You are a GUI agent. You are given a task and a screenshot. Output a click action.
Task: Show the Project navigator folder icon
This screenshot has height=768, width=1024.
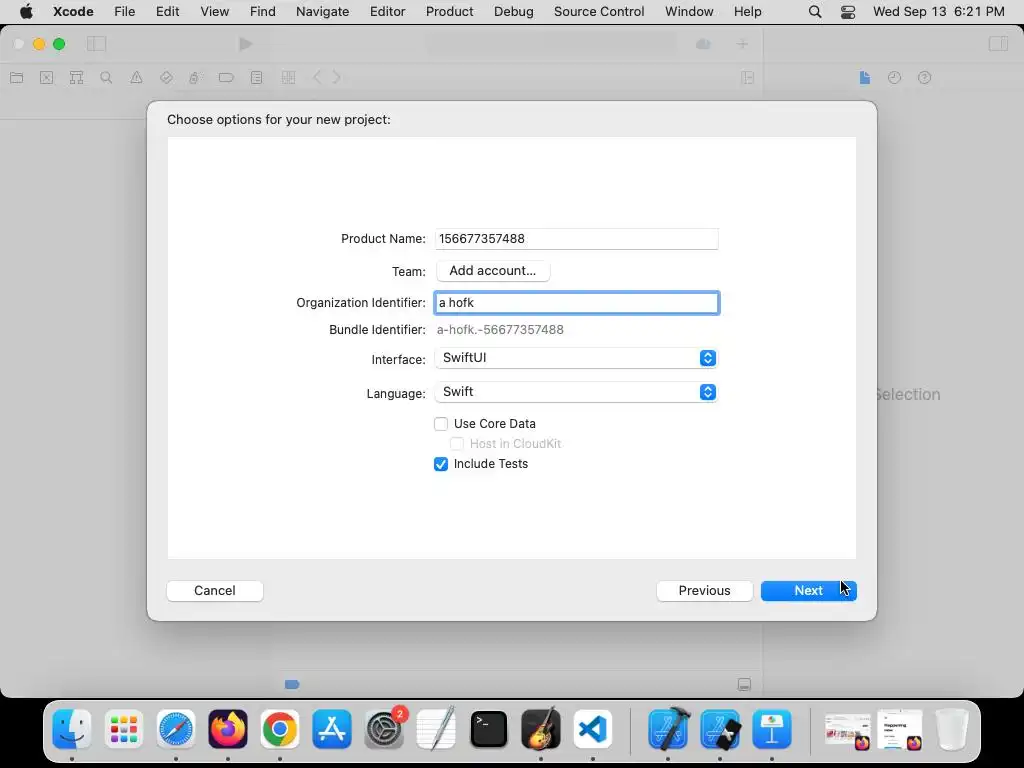(17, 78)
